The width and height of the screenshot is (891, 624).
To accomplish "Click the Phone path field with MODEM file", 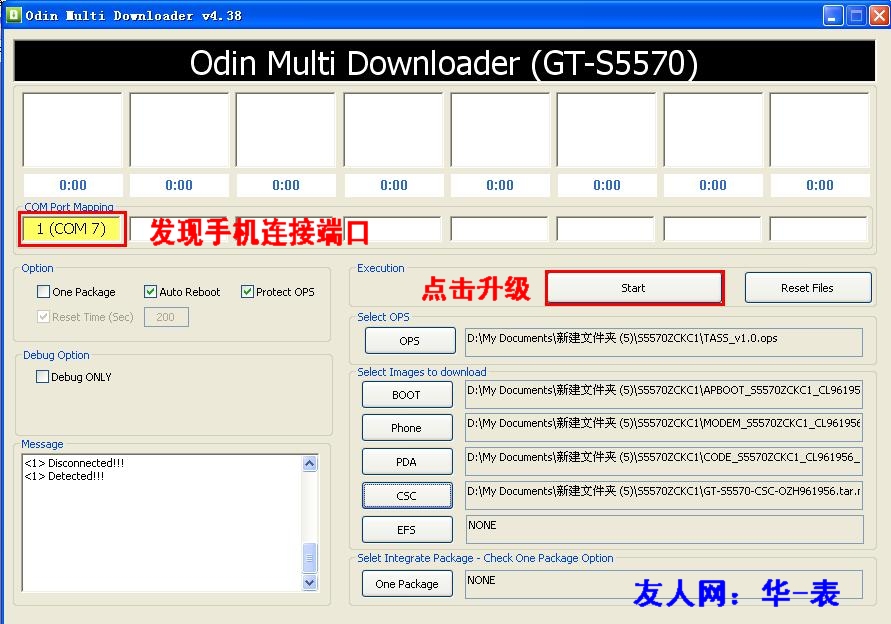I will pos(664,428).
